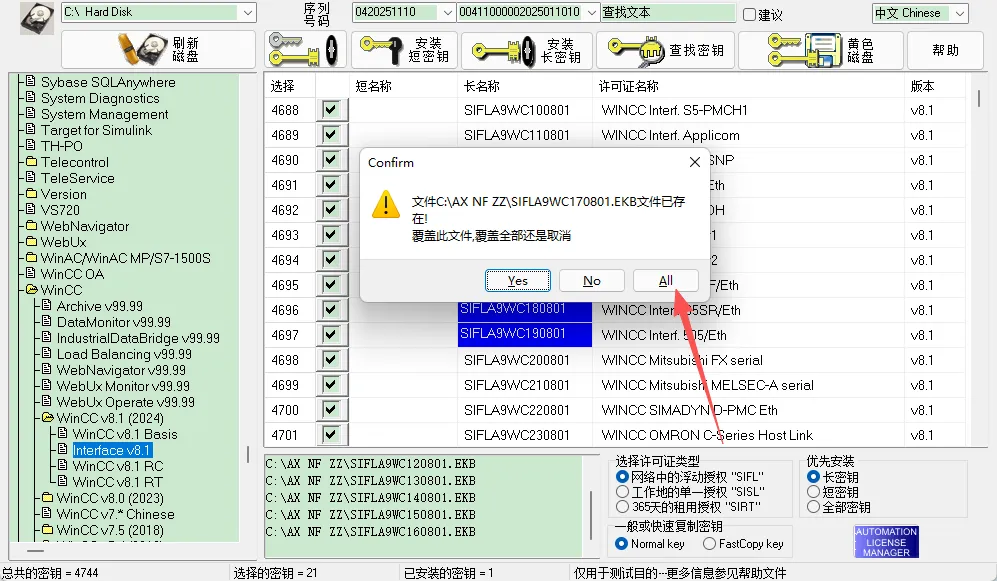Click document icon beside WinCC v8.1 Basis

62,434
